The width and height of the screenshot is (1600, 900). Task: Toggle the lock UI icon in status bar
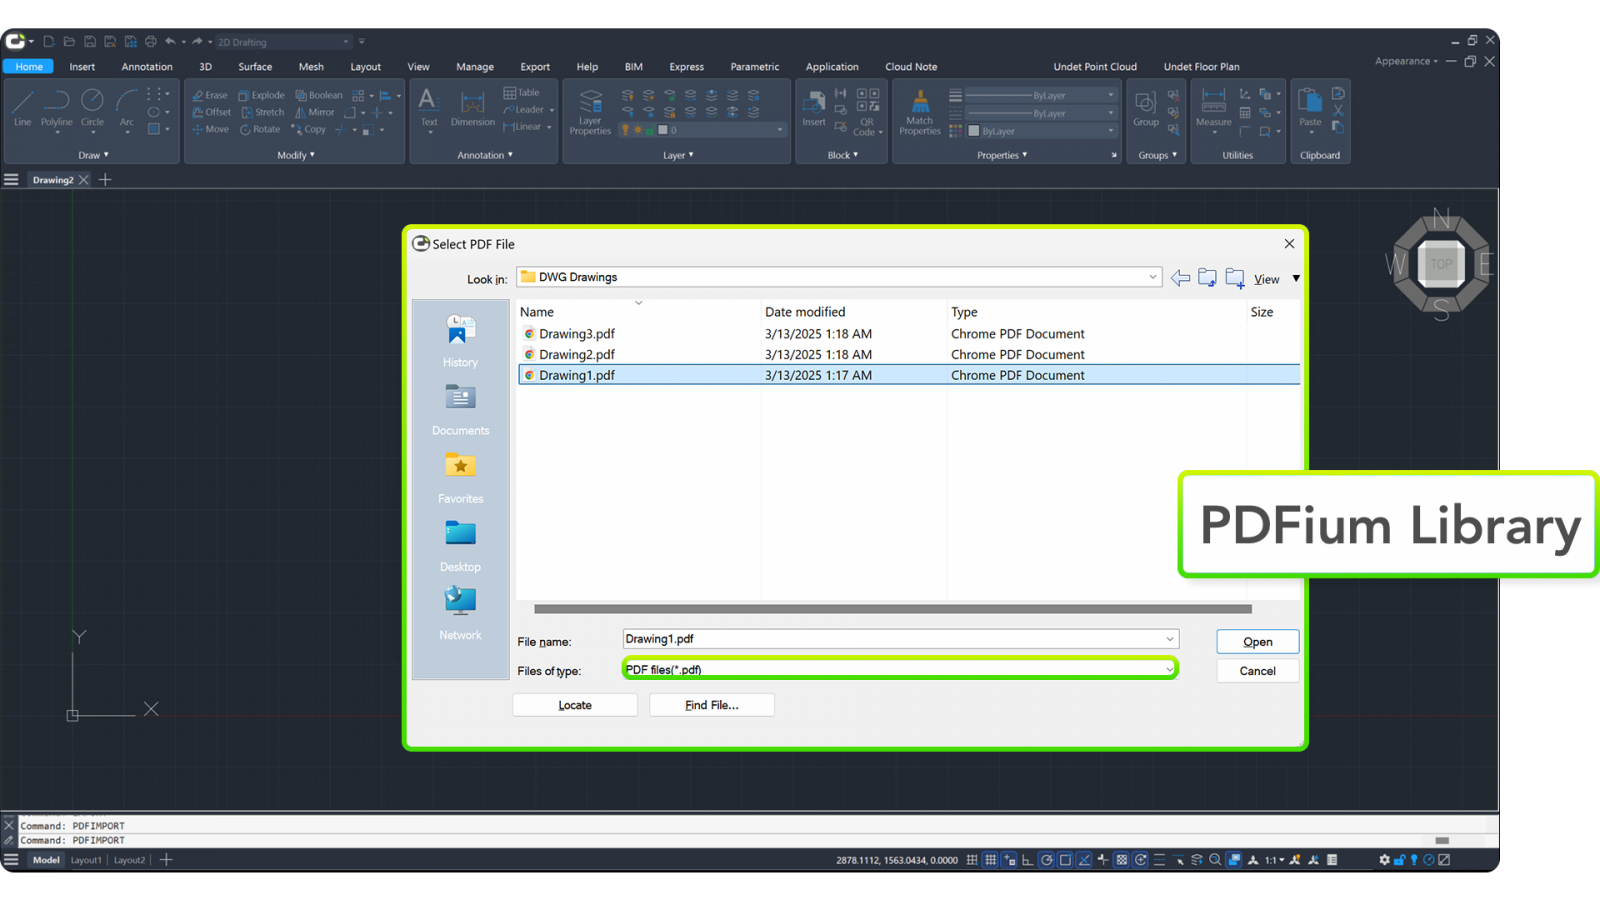tap(1399, 860)
